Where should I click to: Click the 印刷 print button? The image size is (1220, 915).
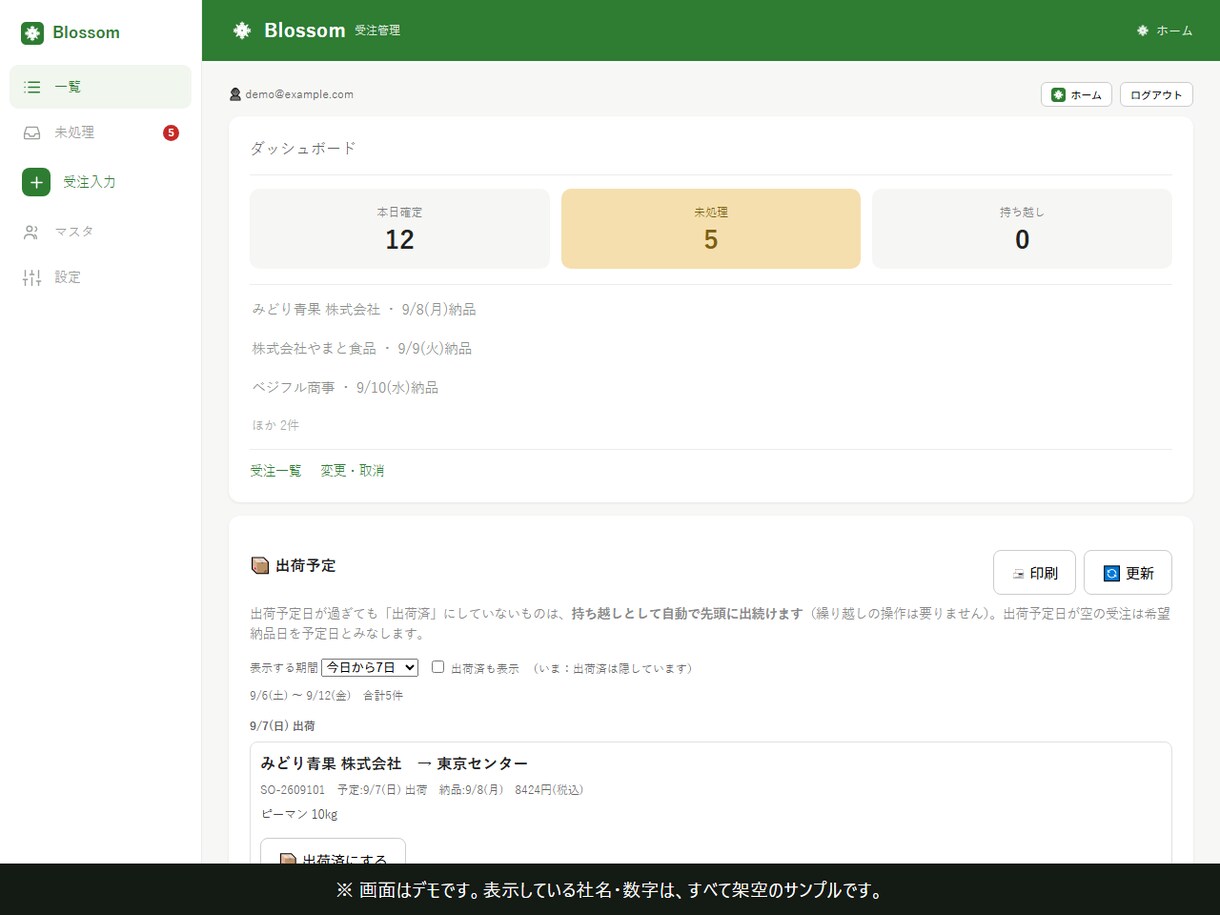[1034, 573]
